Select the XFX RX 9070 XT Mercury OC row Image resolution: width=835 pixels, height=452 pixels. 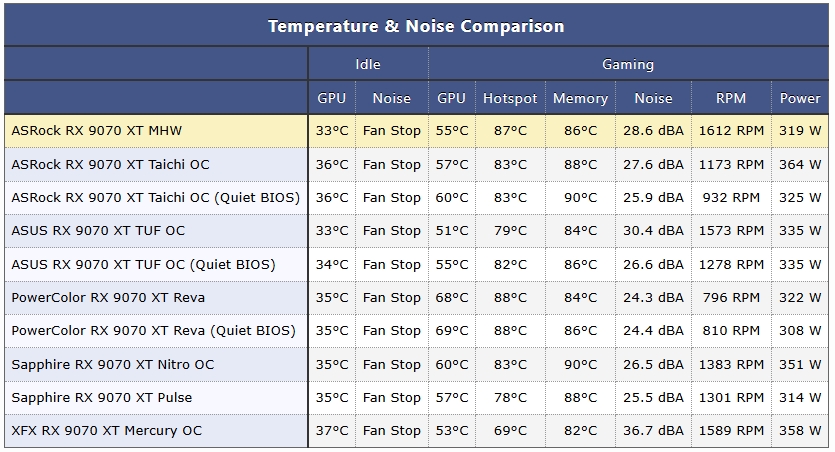tap(416, 431)
